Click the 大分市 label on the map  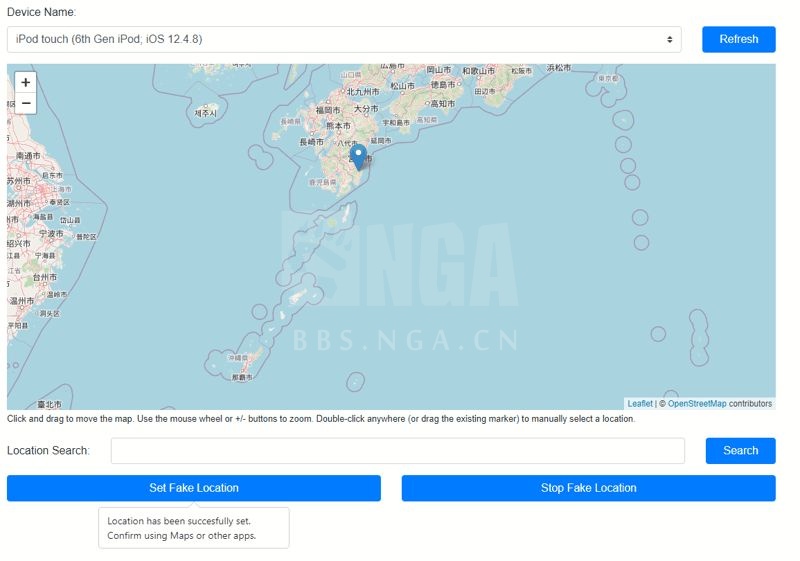pyautogui.click(x=366, y=109)
